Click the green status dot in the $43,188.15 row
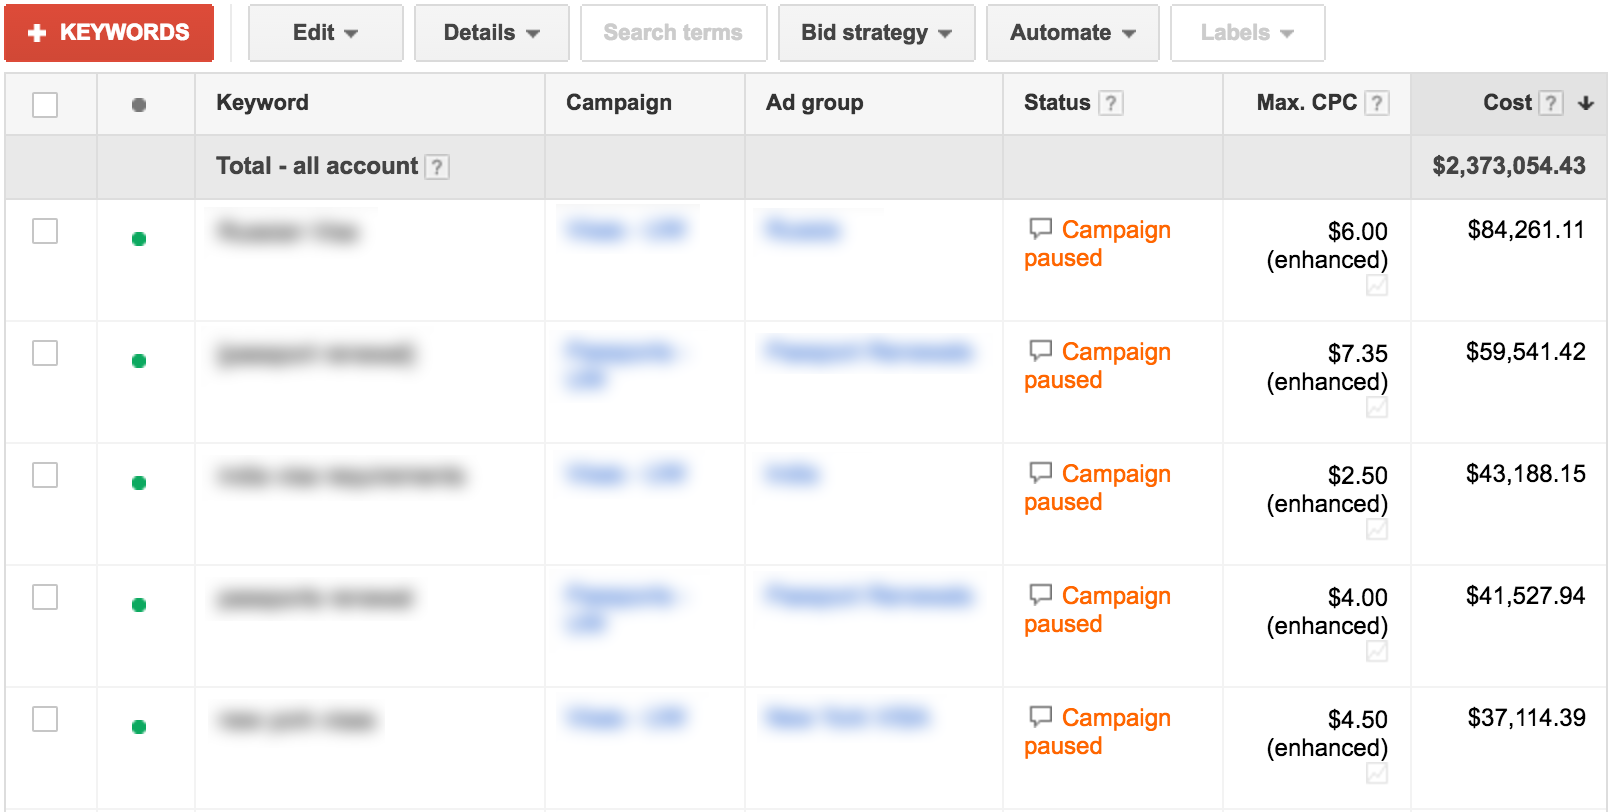This screenshot has height=812, width=1614. (x=139, y=483)
